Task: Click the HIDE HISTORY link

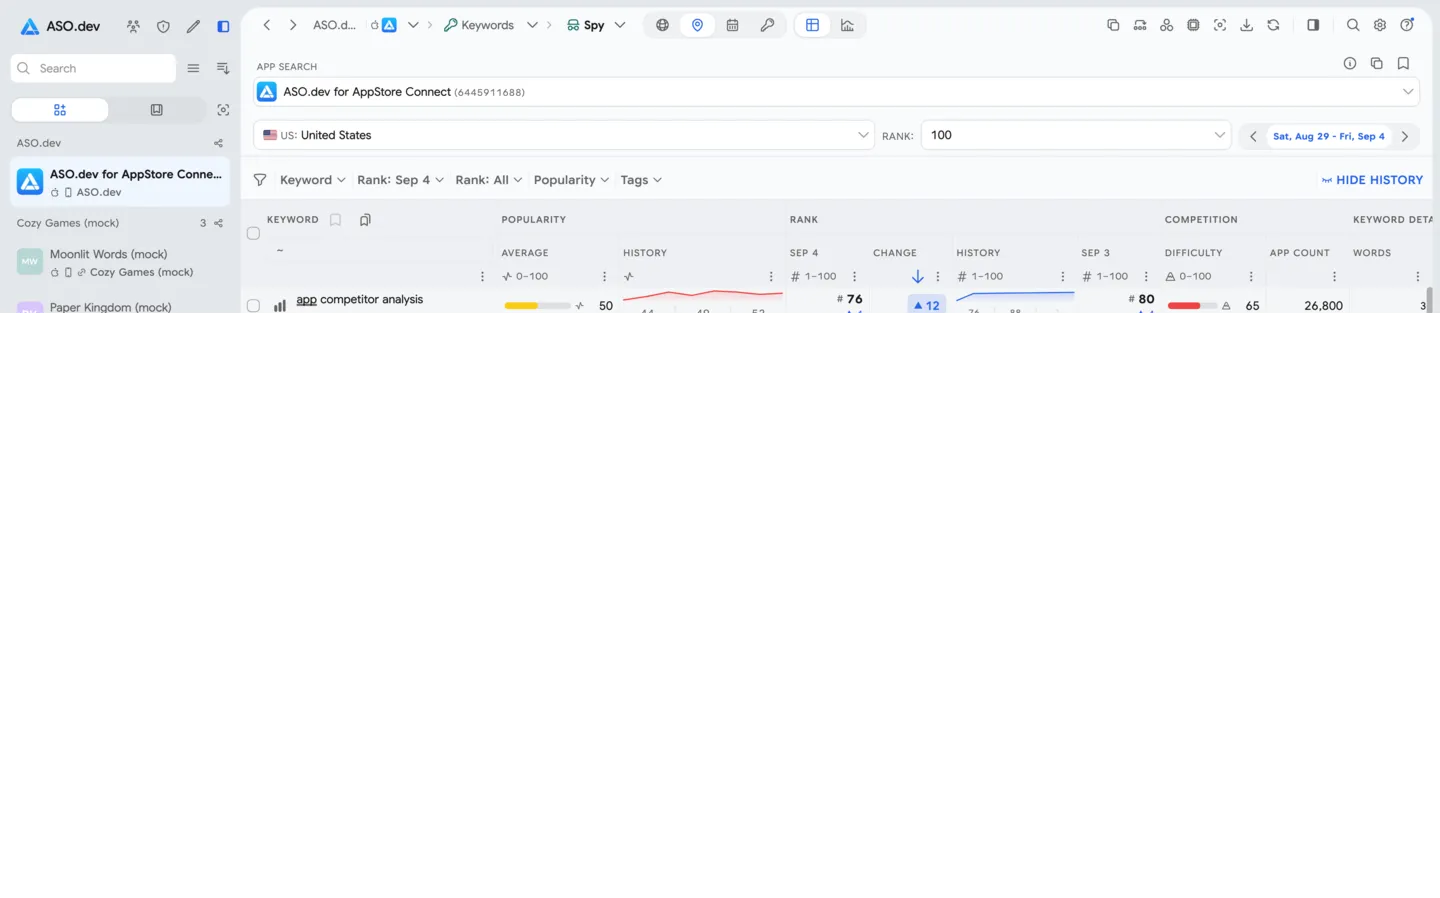Action: tap(1372, 180)
